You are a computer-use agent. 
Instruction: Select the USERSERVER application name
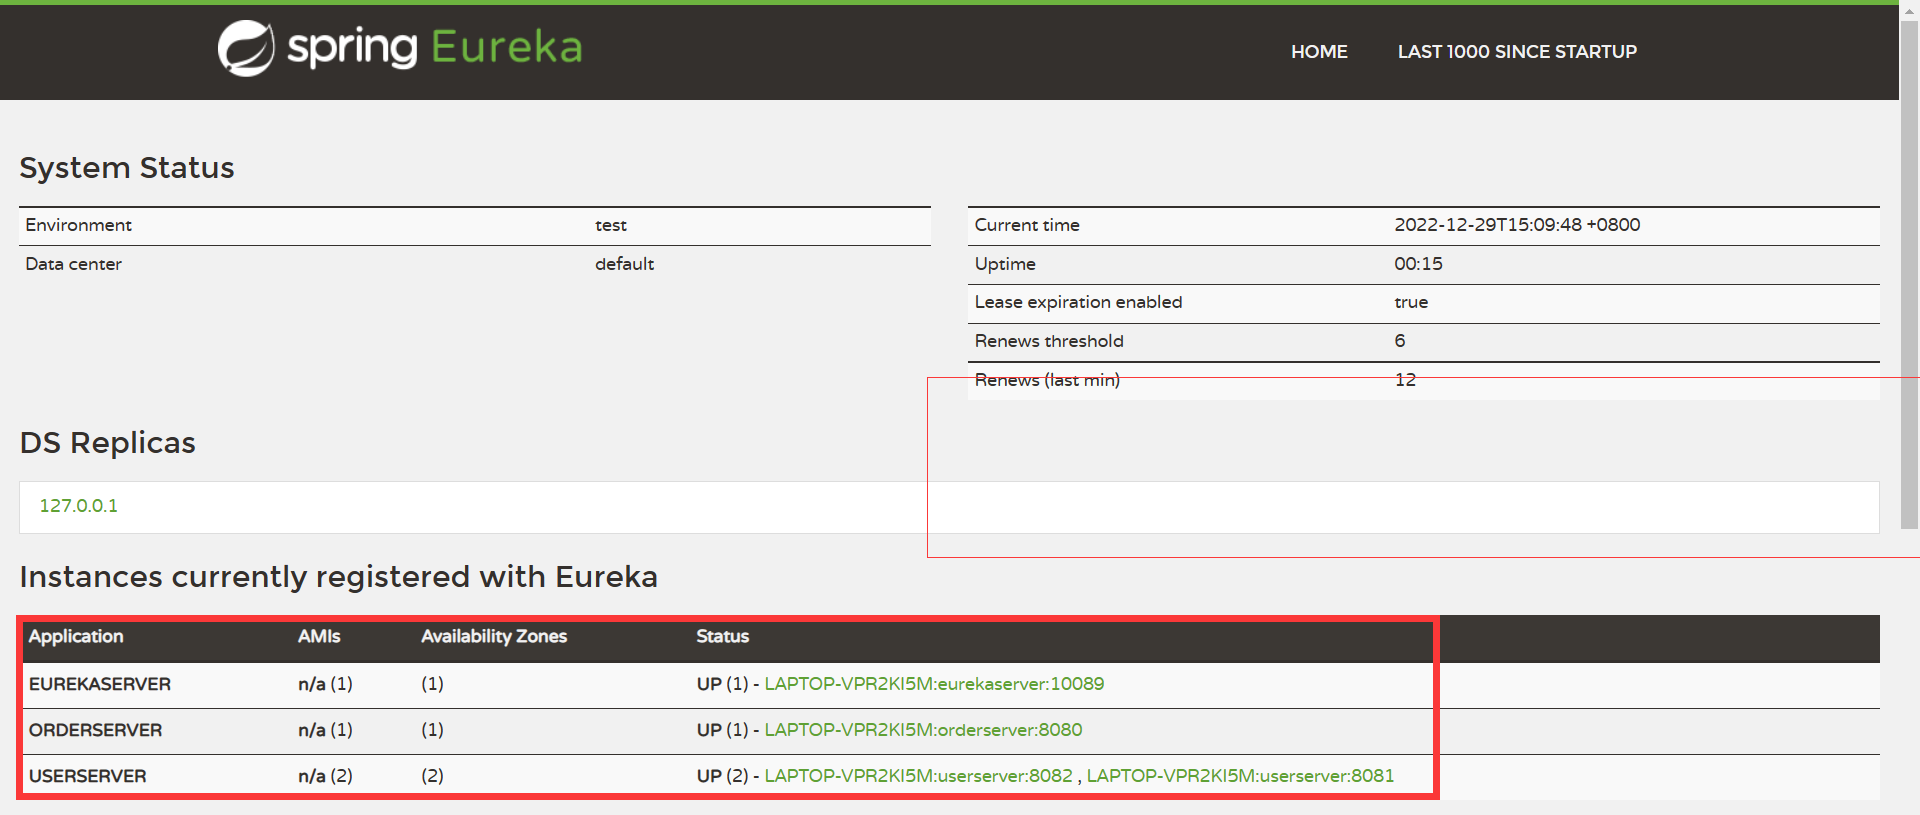coord(88,776)
